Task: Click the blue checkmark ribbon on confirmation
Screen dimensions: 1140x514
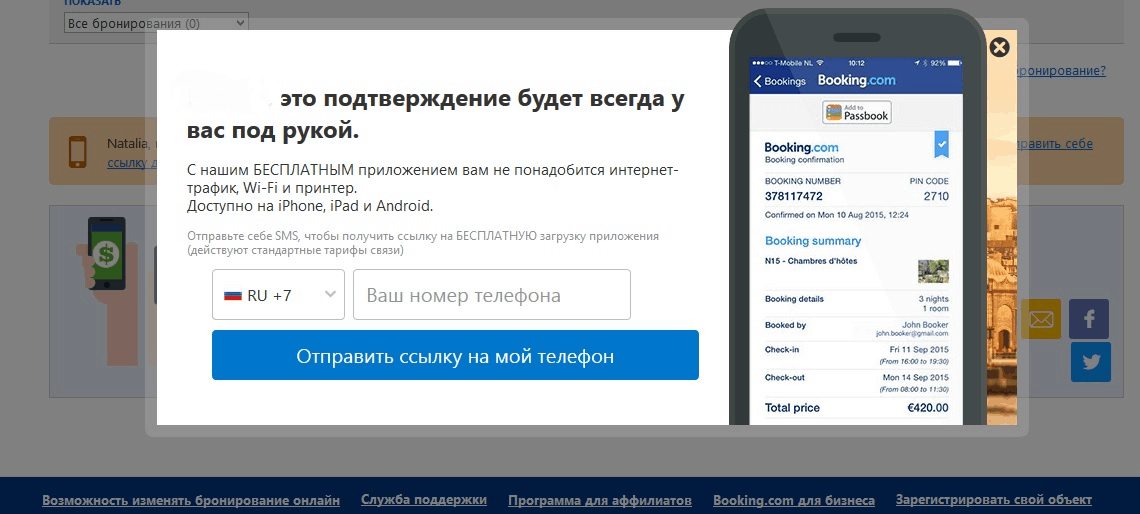Action: pyautogui.click(x=940, y=145)
